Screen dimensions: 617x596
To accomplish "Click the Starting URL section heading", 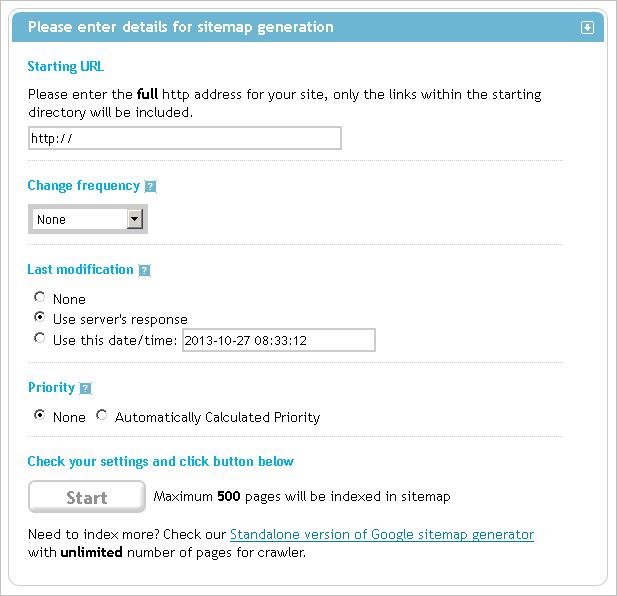I will [66, 66].
